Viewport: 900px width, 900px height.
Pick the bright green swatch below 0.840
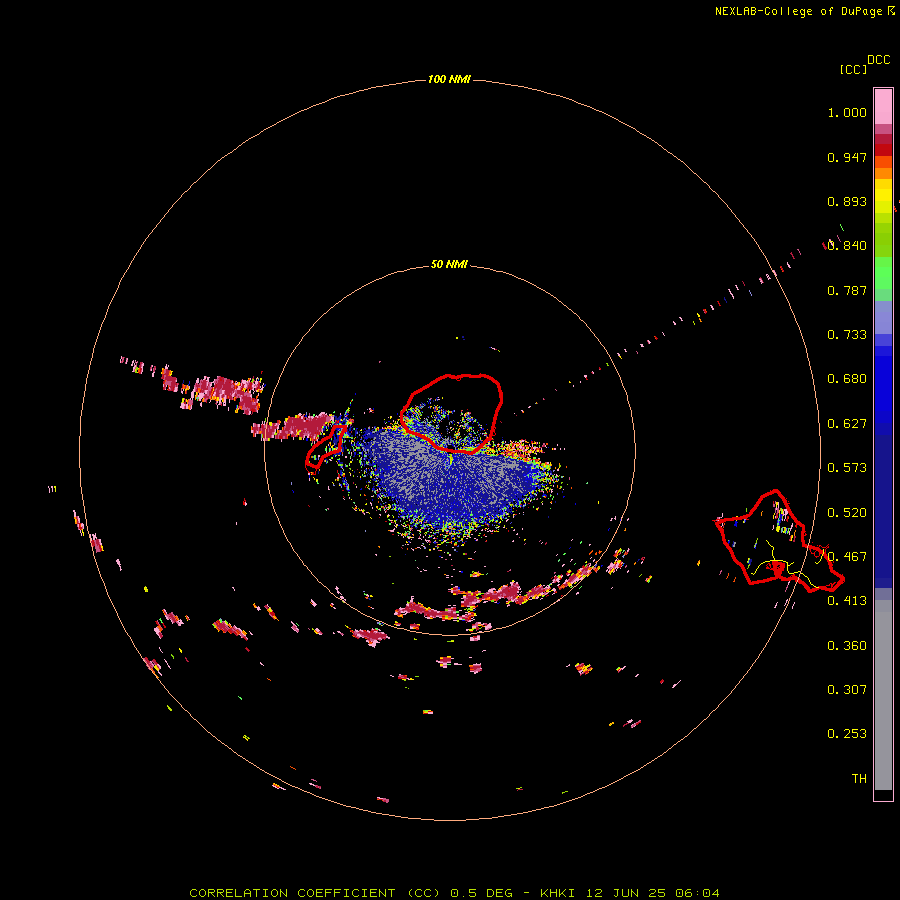coord(883,273)
